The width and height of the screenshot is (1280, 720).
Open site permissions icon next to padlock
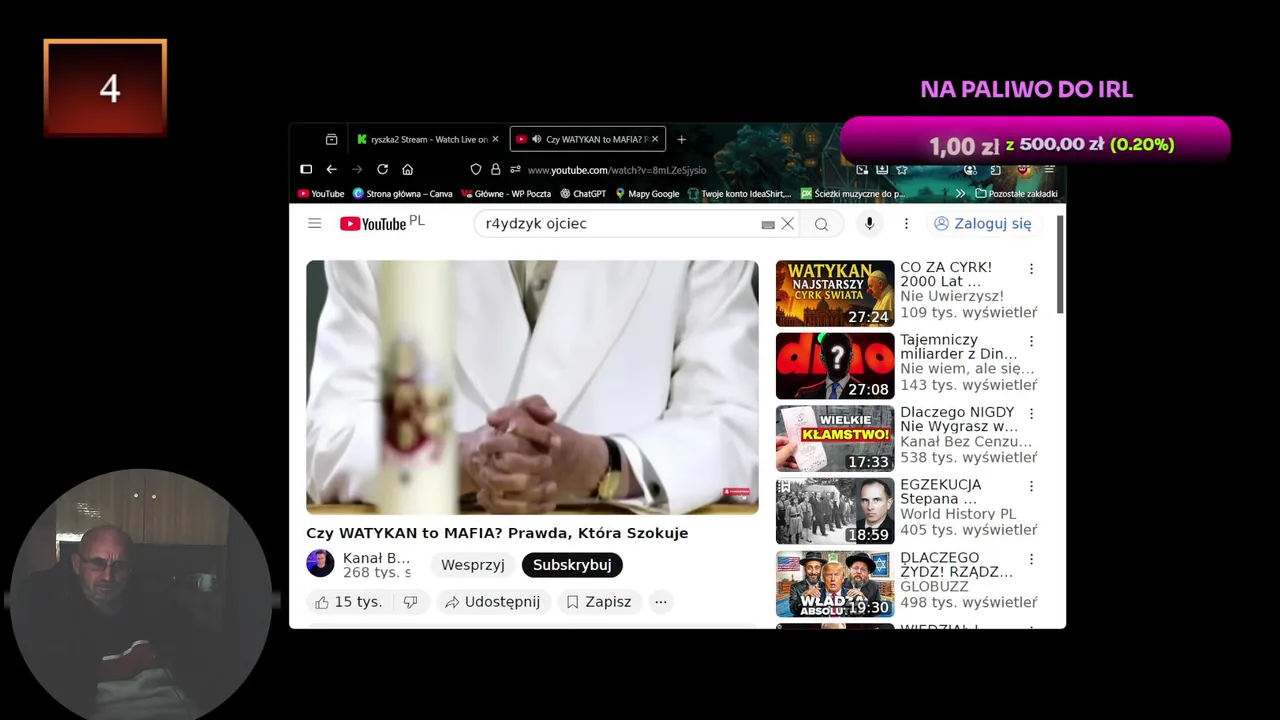[x=515, y=169]
